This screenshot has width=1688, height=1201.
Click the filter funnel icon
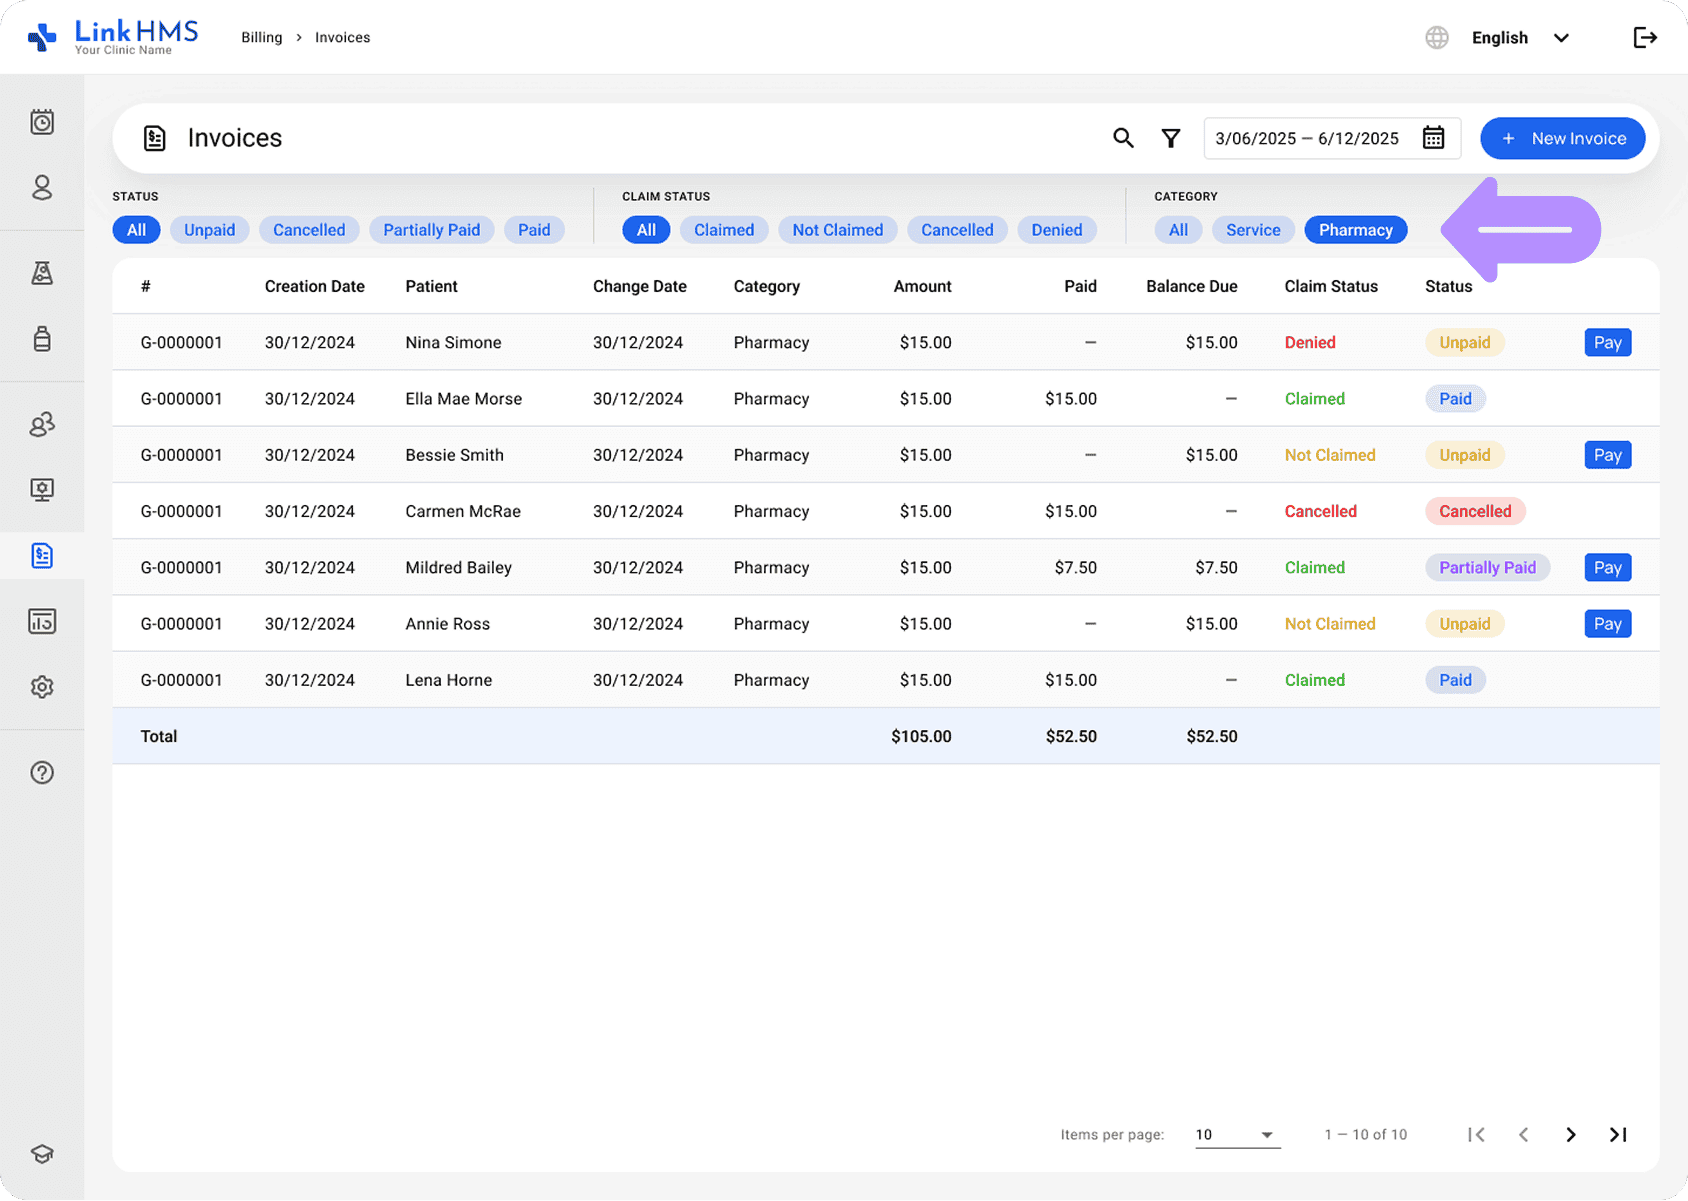click(x=1171, y=138)
